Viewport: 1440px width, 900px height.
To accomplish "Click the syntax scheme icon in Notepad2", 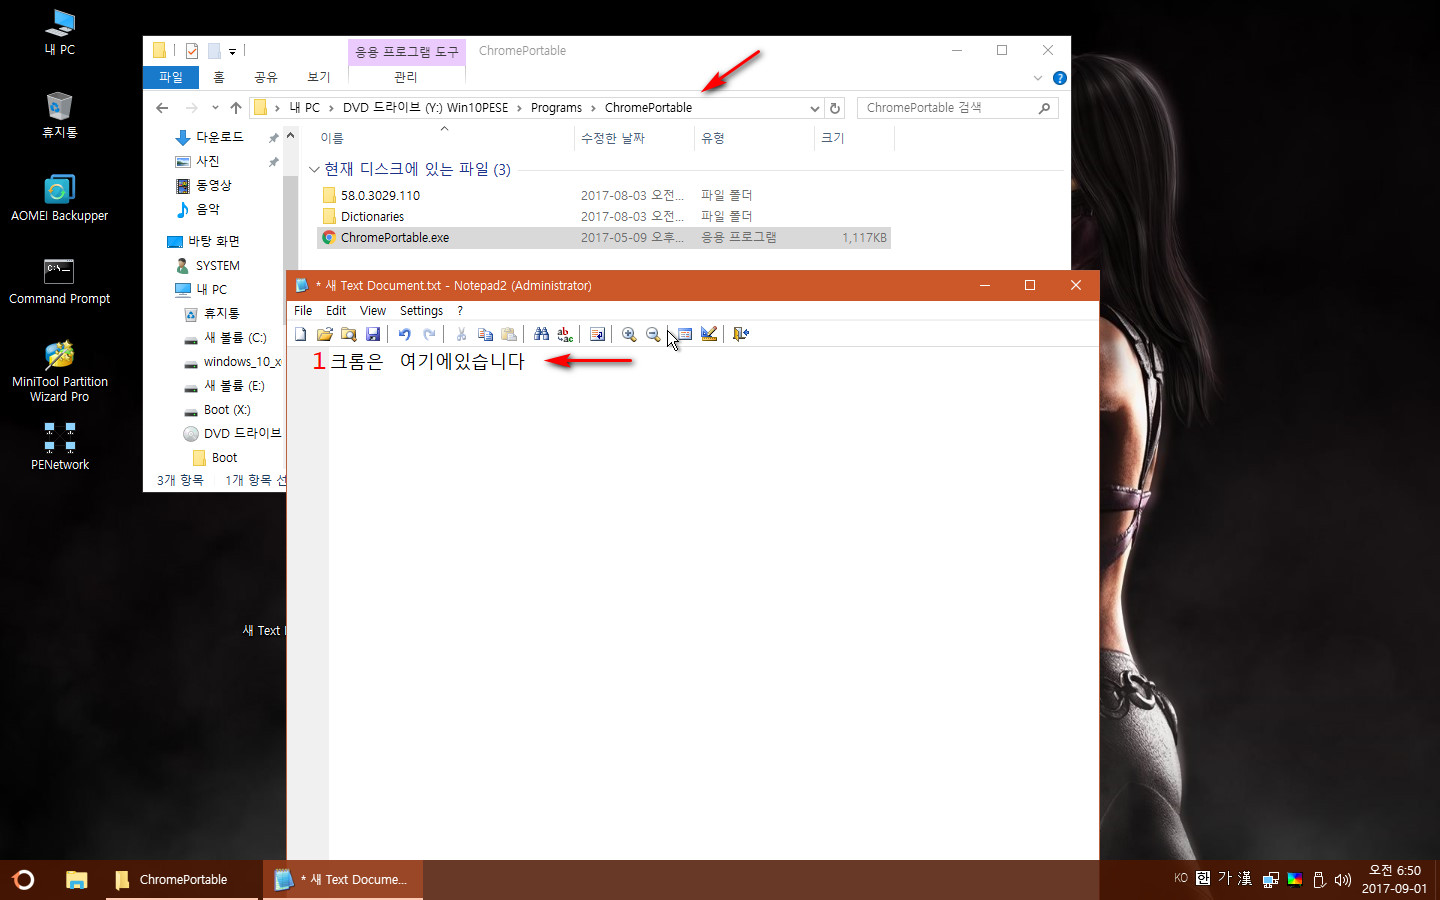I will (x=685, y=334).
